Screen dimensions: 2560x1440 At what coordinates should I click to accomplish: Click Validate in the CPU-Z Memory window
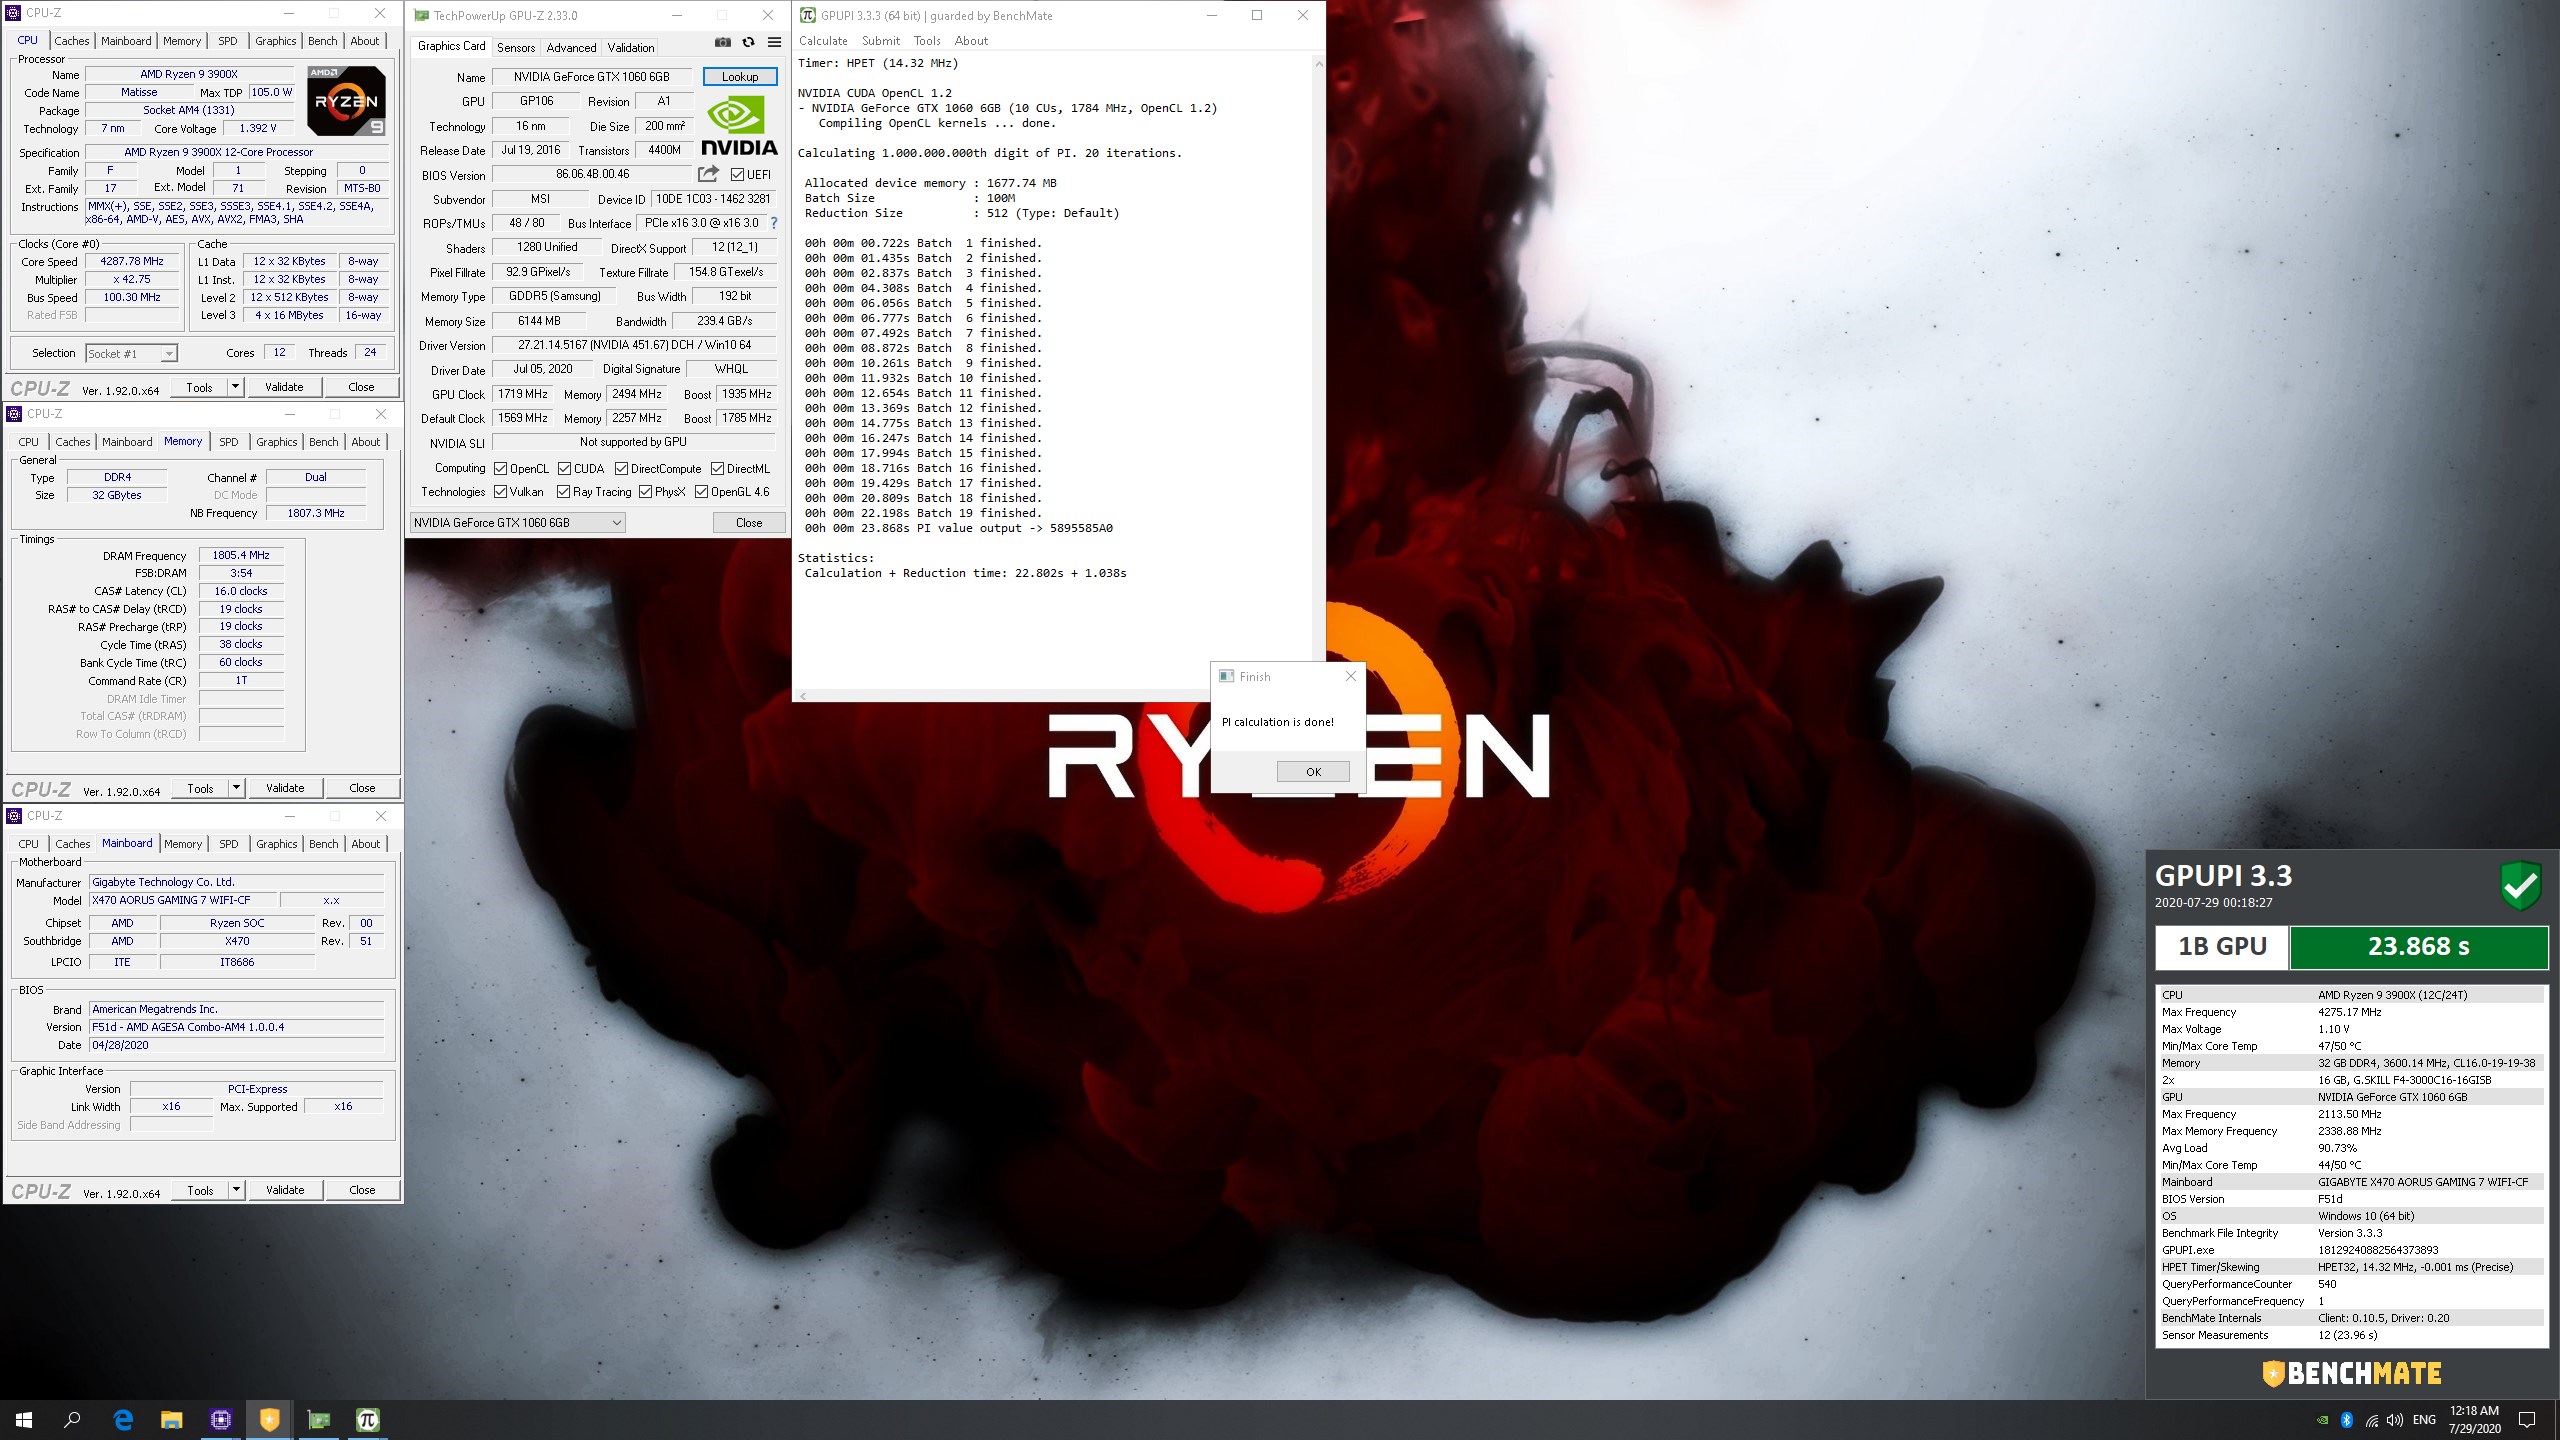(285, 788)
